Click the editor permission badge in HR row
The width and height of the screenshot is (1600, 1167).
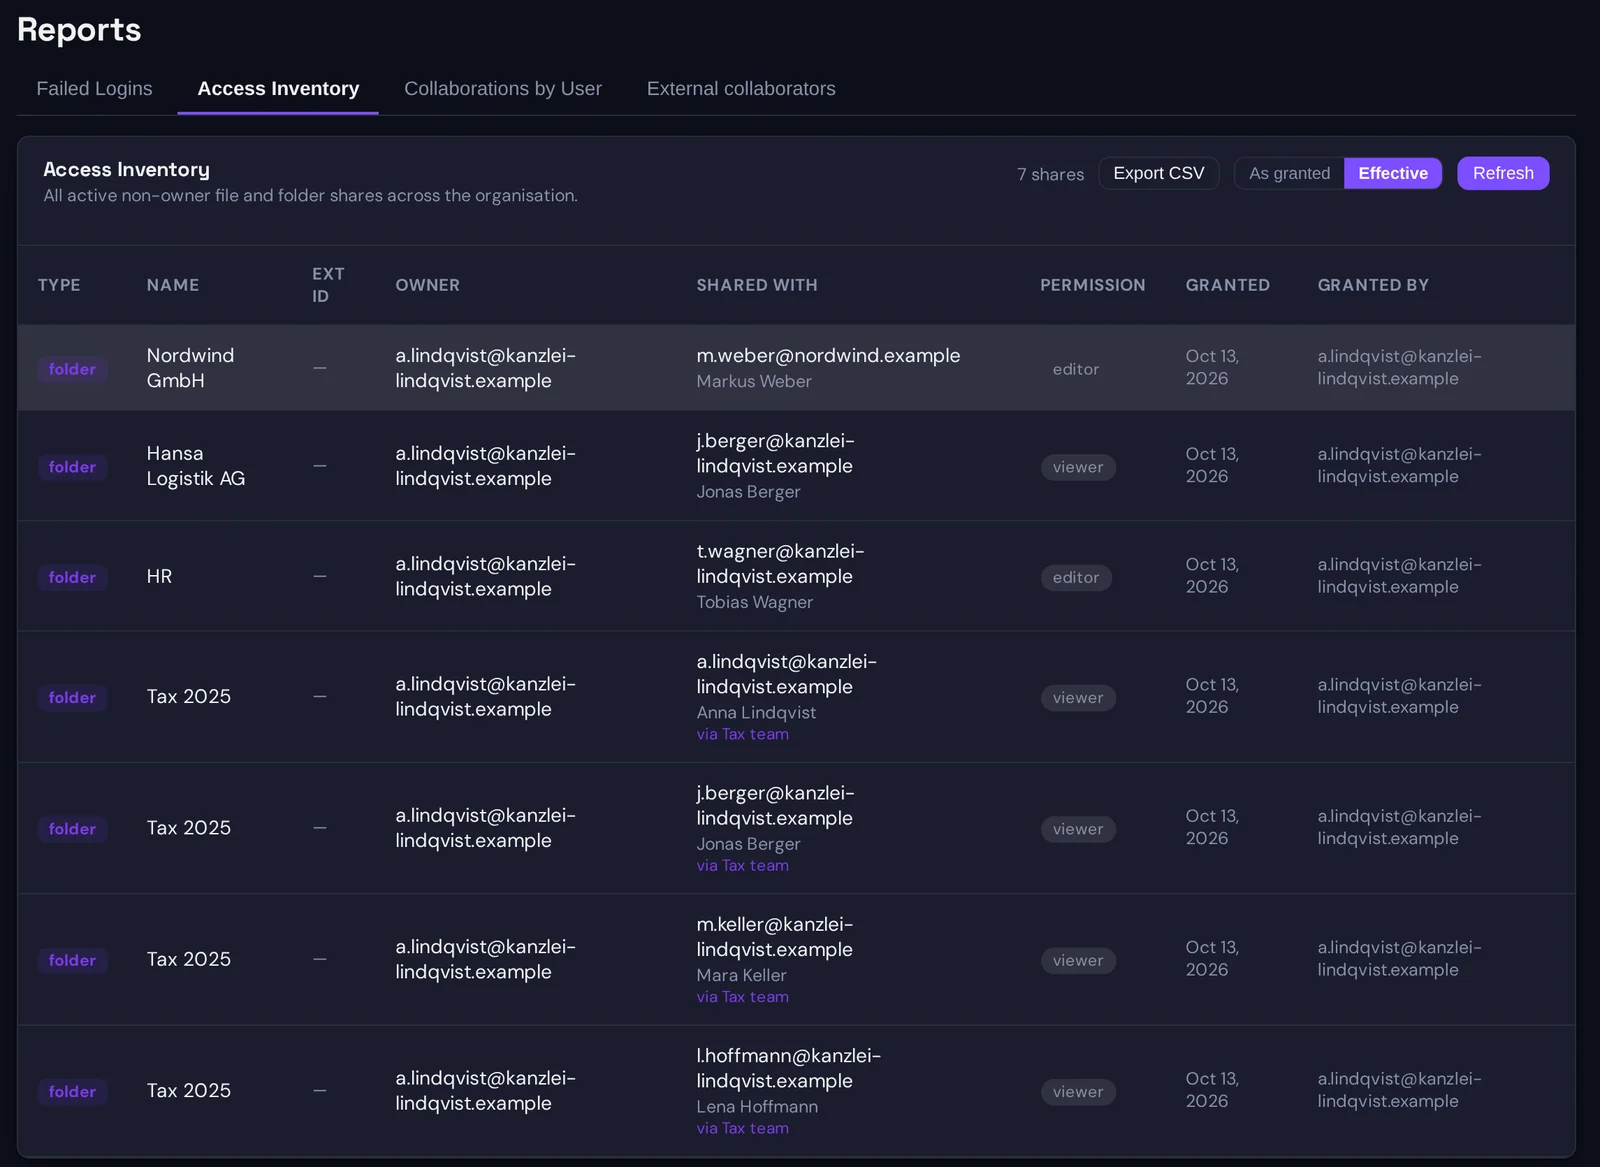tap(1076, 577)
